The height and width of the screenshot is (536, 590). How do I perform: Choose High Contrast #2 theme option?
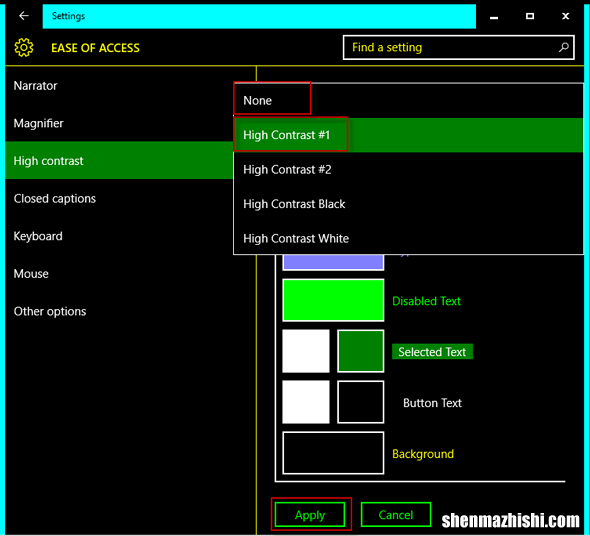(408, 169)
